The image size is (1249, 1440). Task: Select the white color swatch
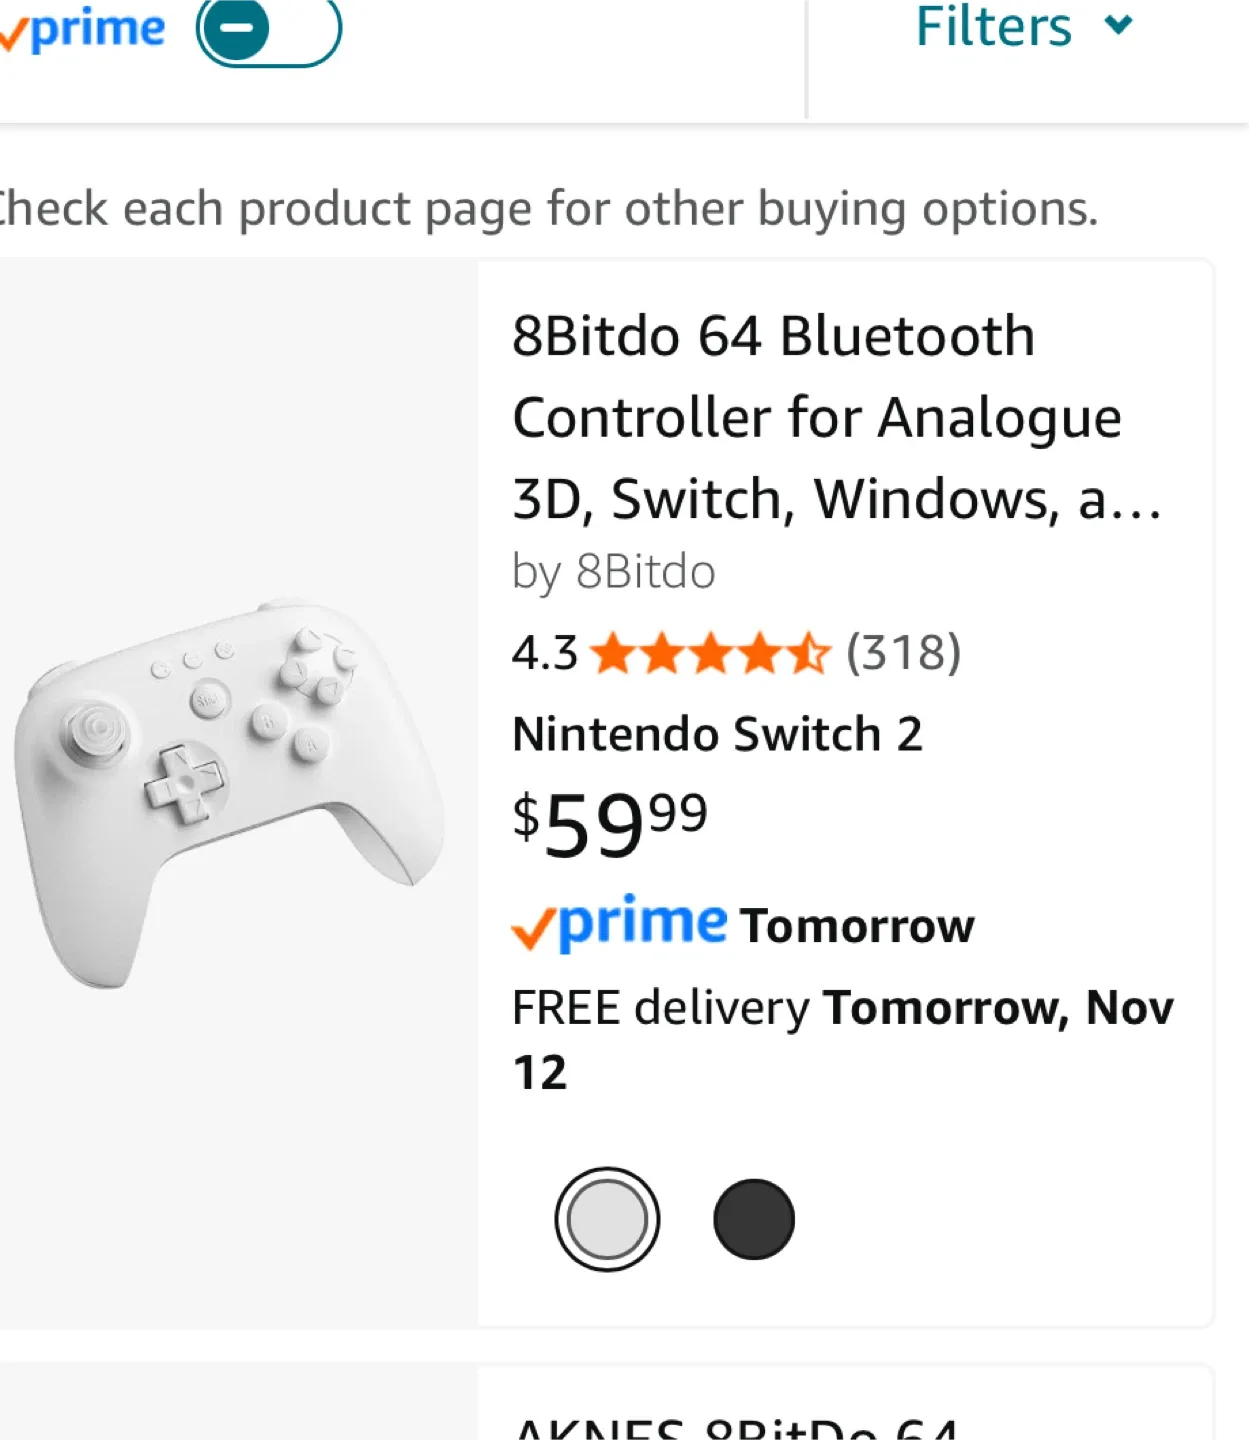click(607, 1219)
